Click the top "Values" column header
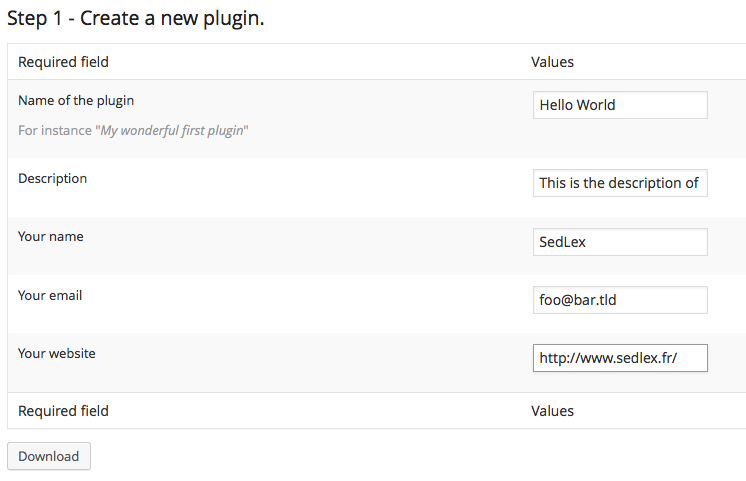The image size is (746, 481). (x=552, y=62)
